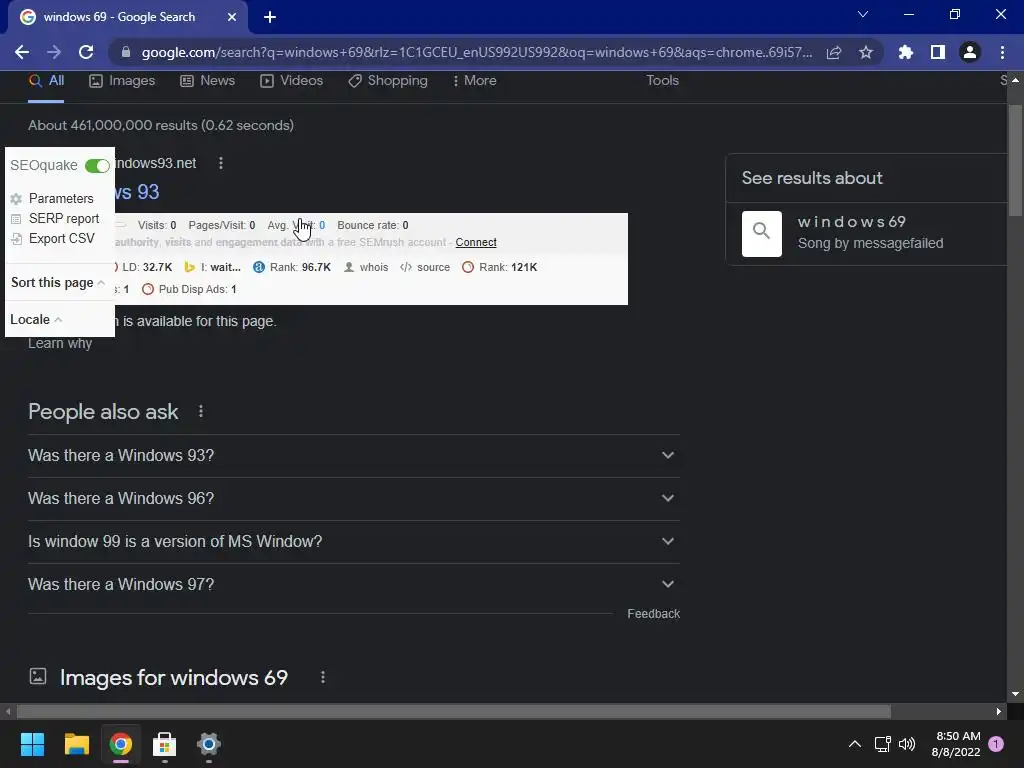Click the Connect link for SEMrush

coord(475,242)
